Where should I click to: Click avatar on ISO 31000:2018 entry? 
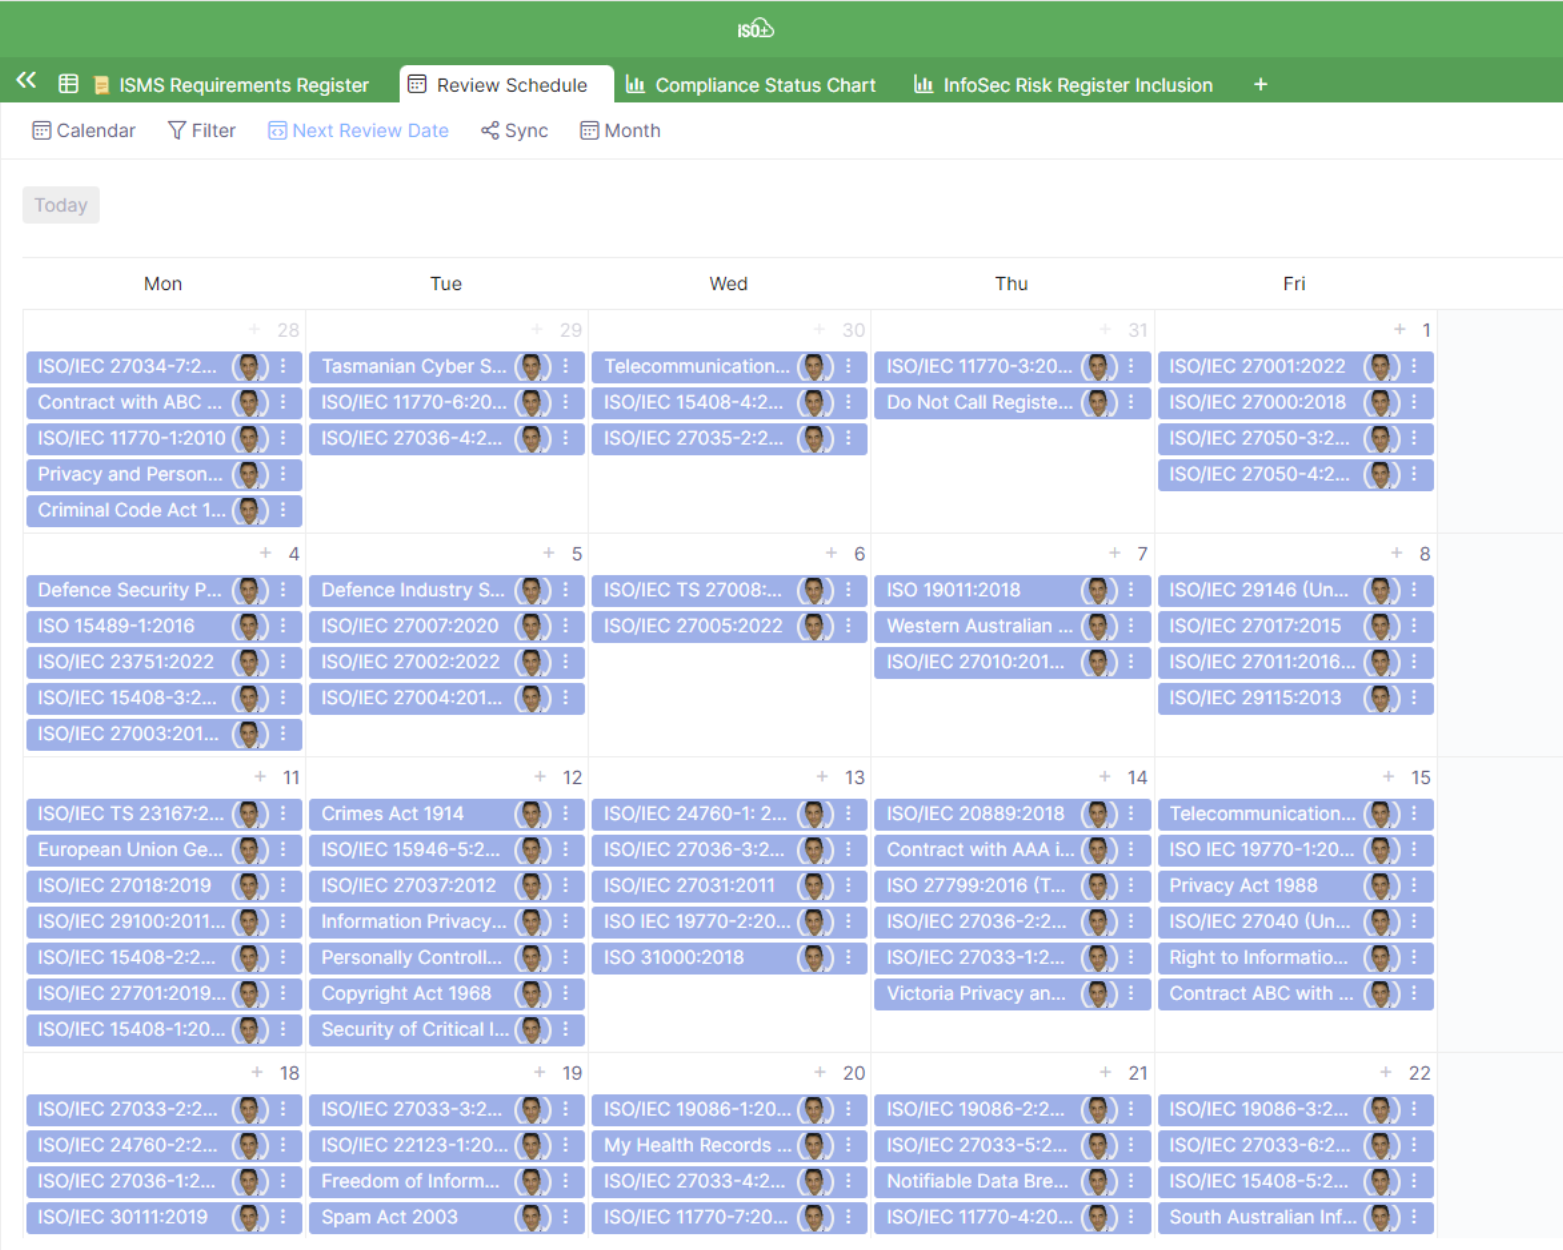pyautogui.click(x=815, y=958)
